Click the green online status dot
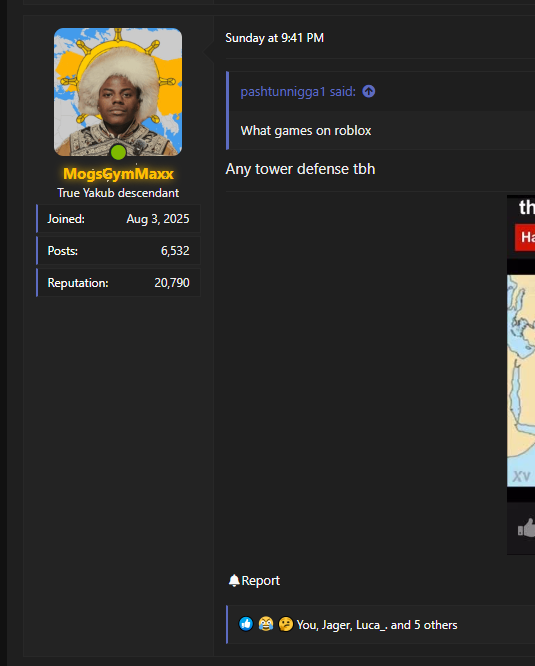Image resolution: width=535 pixels, height=666 pixels. tap(118, 152)
